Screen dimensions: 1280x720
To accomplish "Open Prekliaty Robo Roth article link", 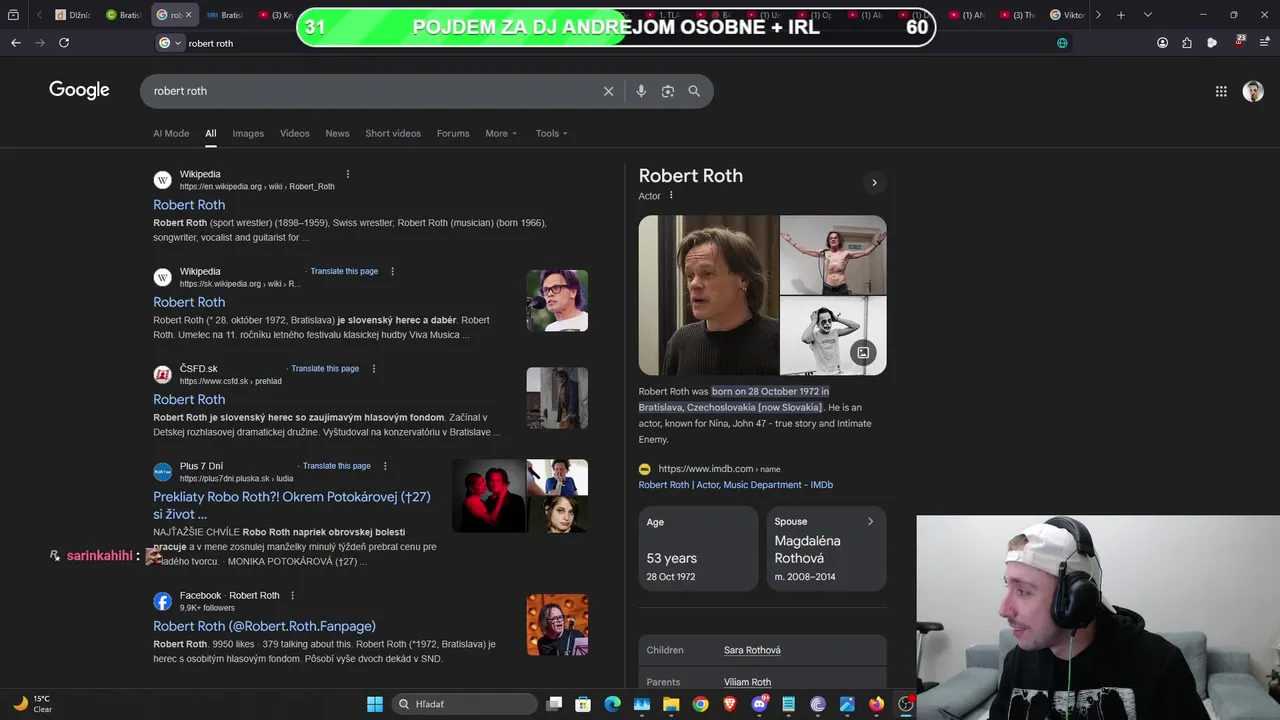I will click(292, 505).
